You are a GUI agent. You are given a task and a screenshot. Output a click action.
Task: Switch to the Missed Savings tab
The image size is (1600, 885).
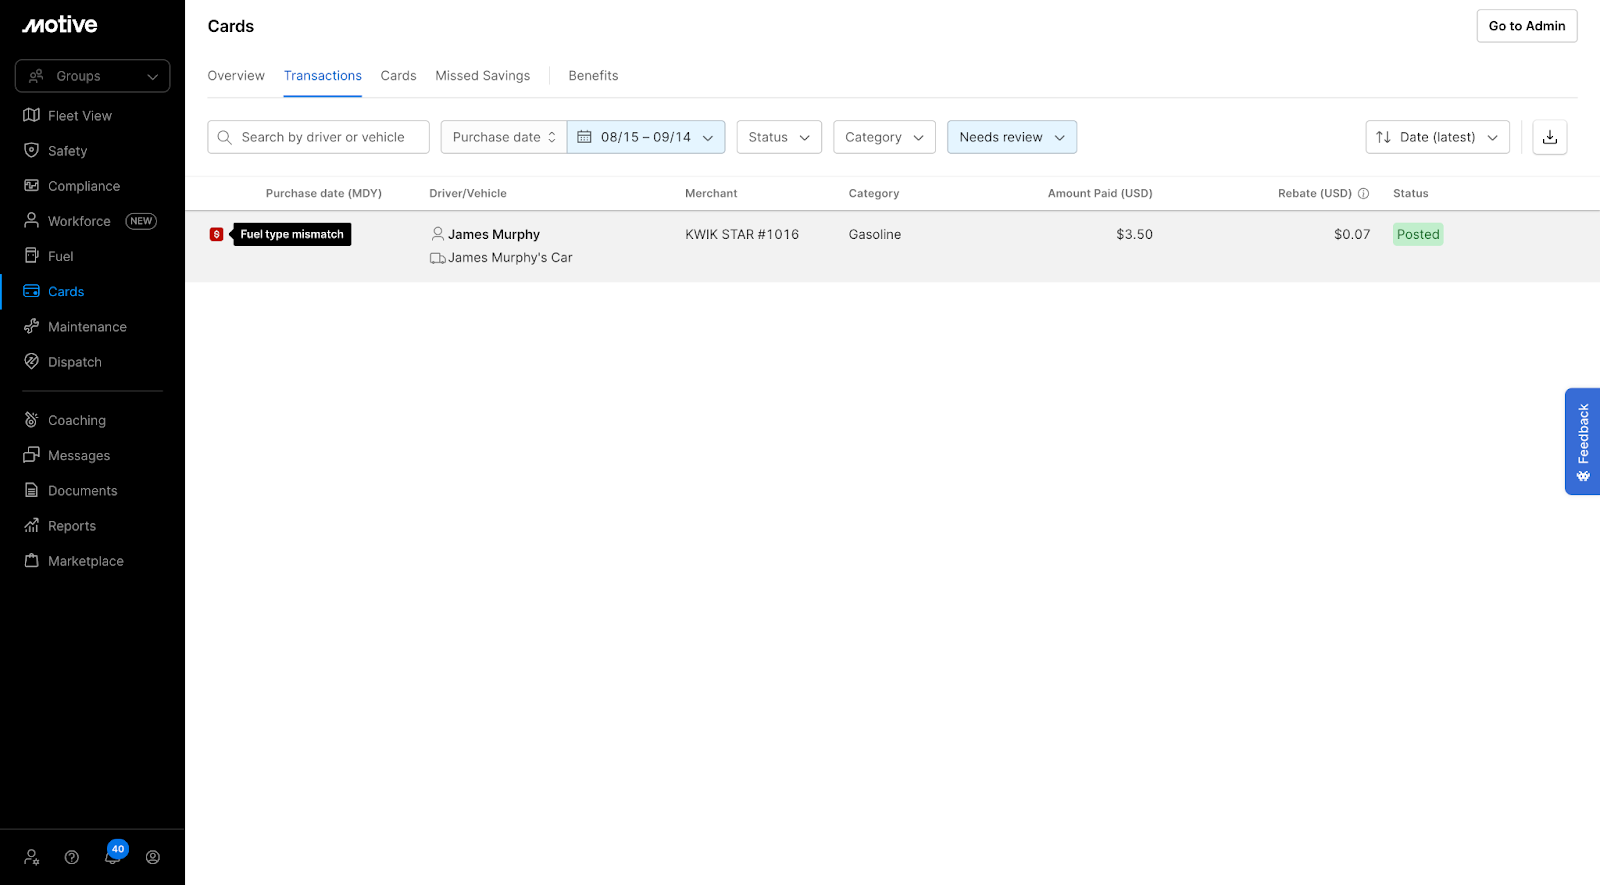pyautogui.click(x=482, y=76)
